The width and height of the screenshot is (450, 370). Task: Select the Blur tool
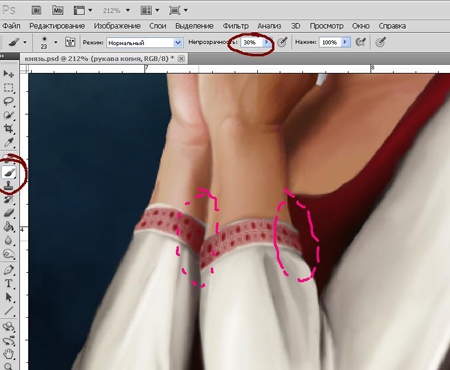(8, 240)
